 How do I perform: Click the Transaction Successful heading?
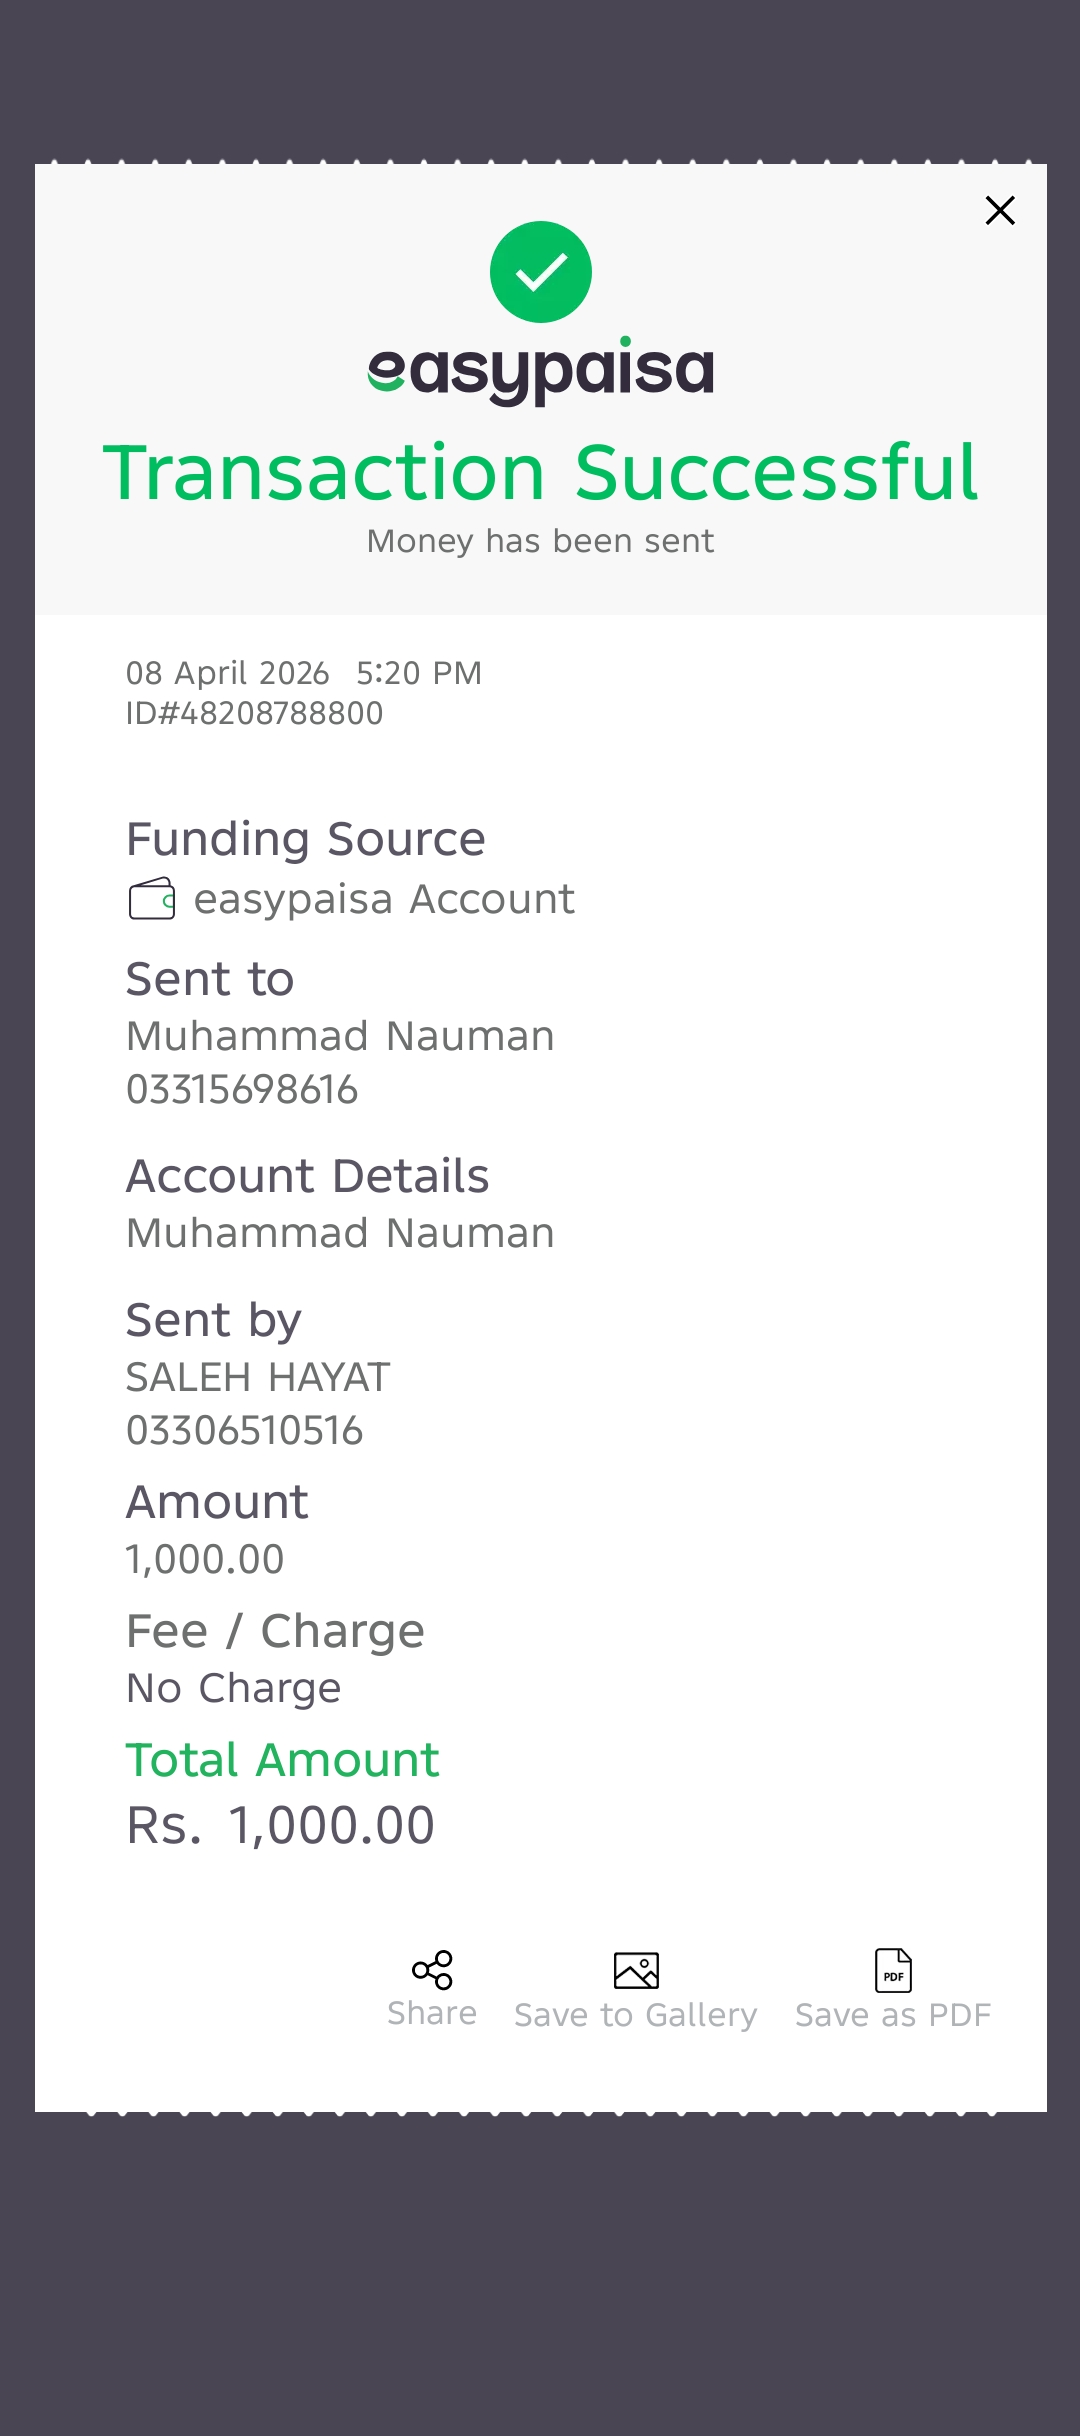[541, 472]
